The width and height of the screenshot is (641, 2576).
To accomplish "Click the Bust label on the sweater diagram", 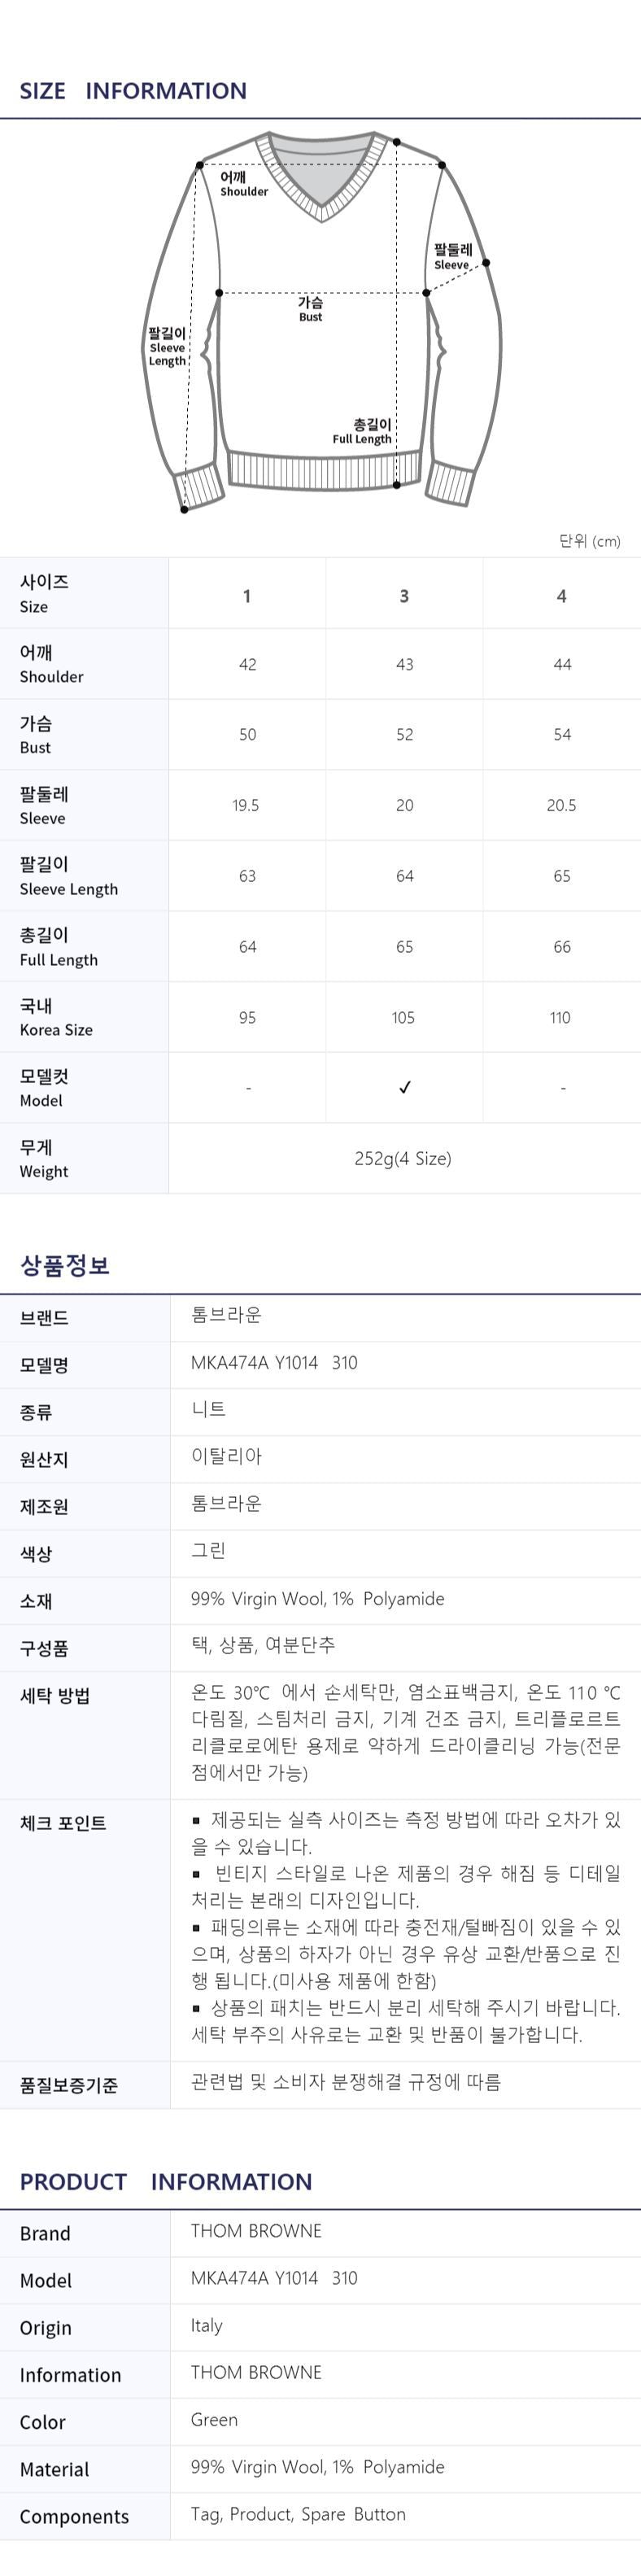I will tap(310, 308).
